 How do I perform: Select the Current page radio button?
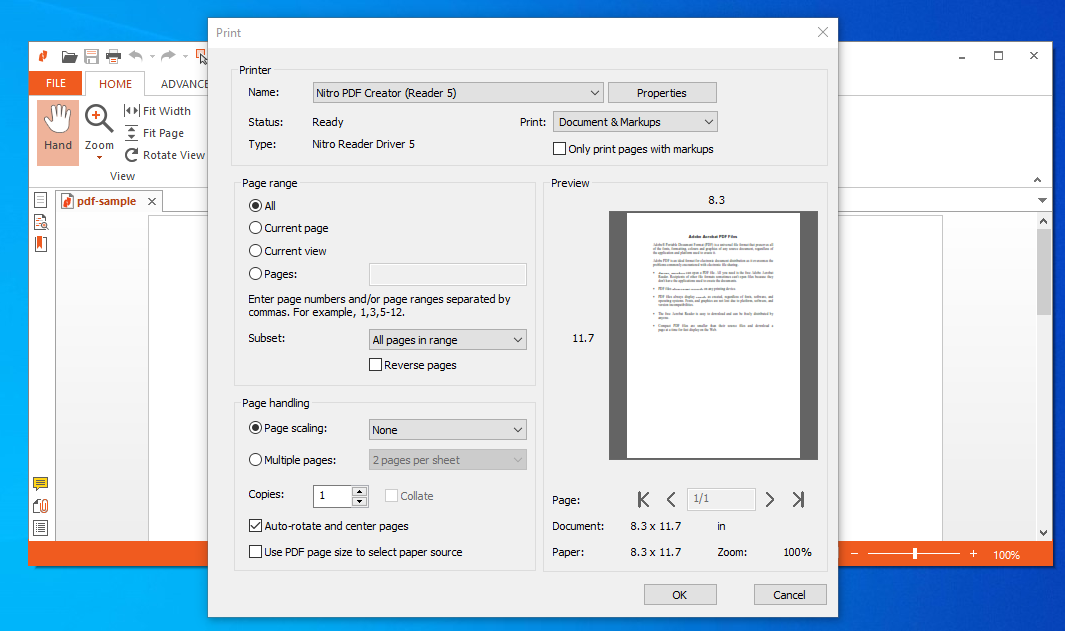pyautogui.click(x=255, y=228)
